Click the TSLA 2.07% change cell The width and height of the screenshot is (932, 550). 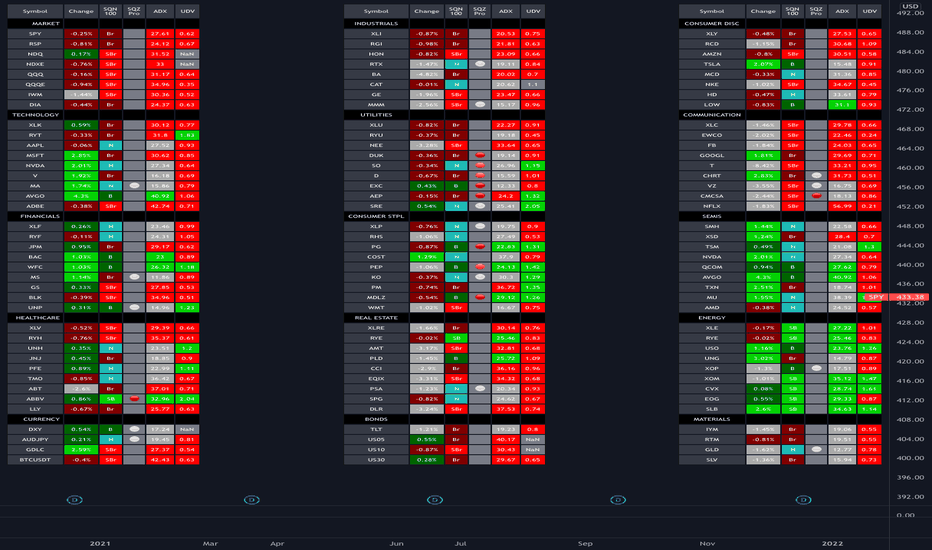pos(763,64)
